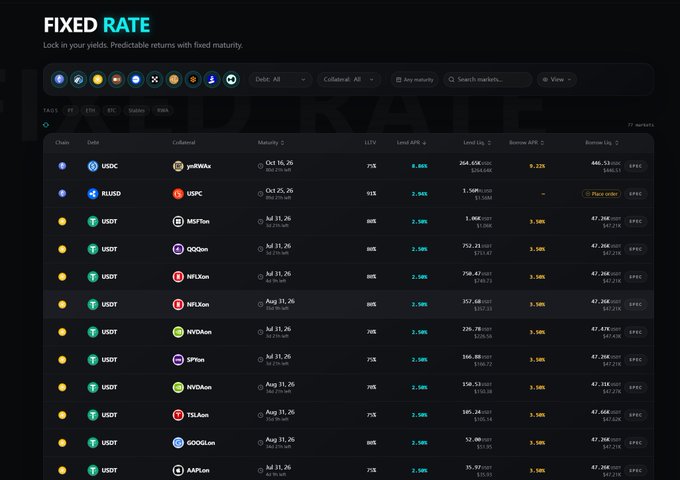
Task: Click SPEC button in ynRWAx row
Action: coord(636,166)
